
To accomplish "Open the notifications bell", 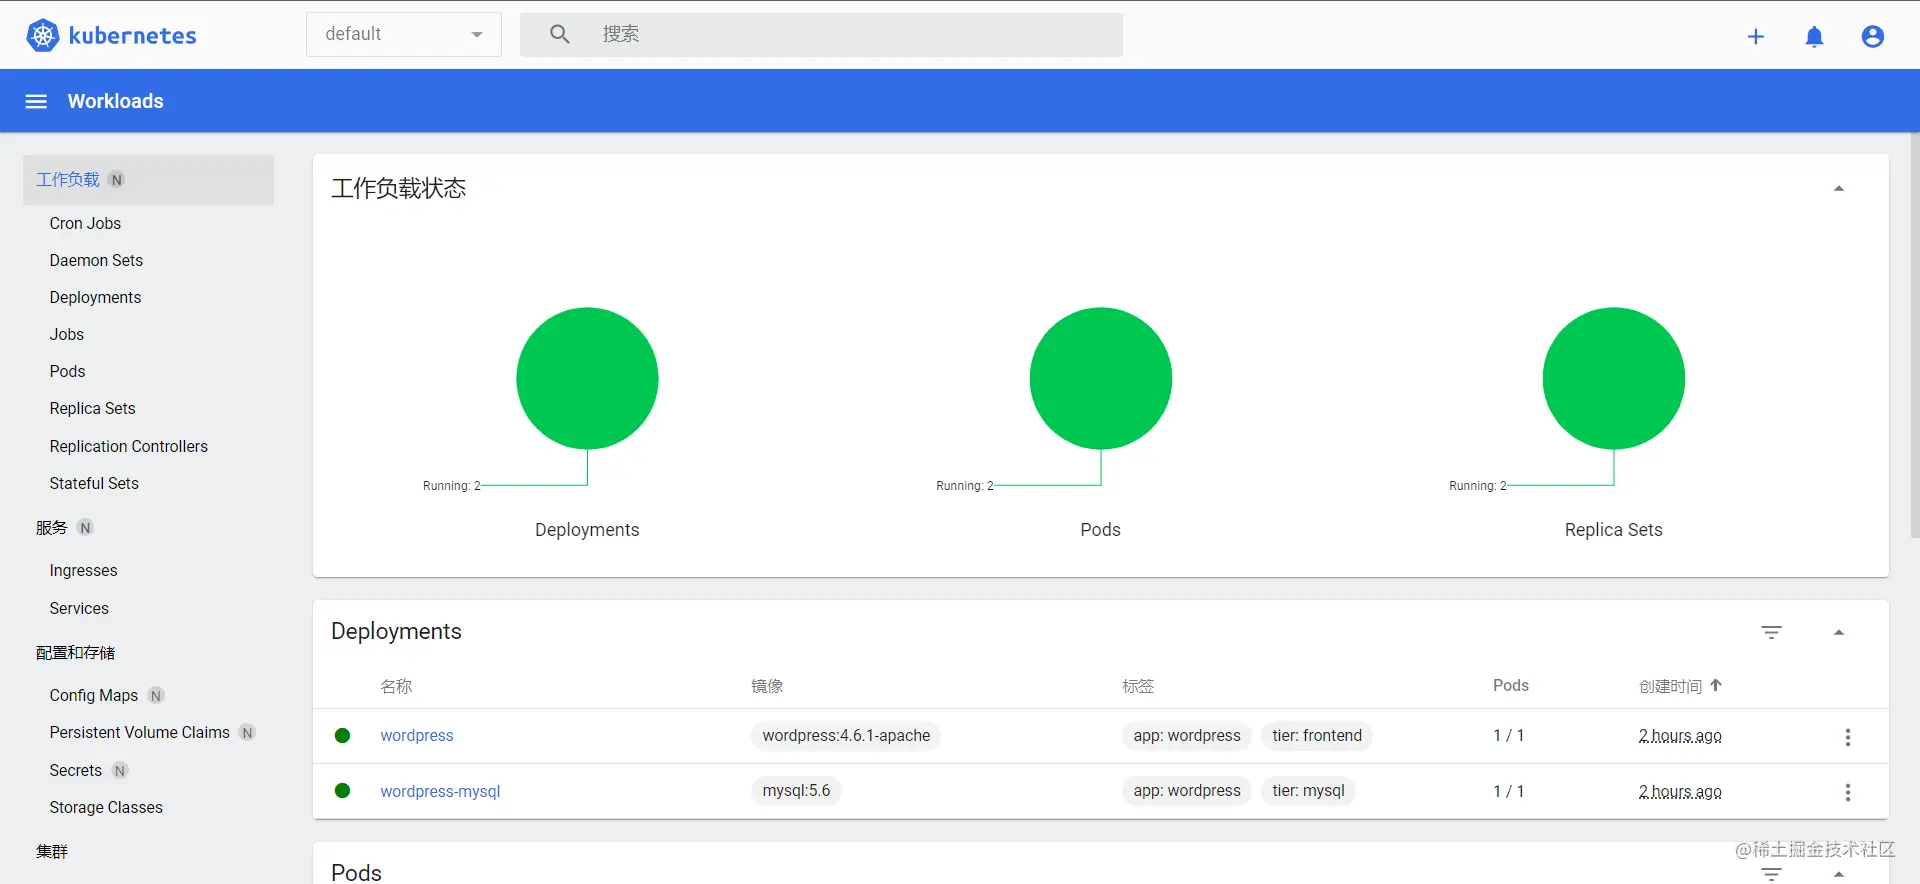I will (x=1814, y=37).
